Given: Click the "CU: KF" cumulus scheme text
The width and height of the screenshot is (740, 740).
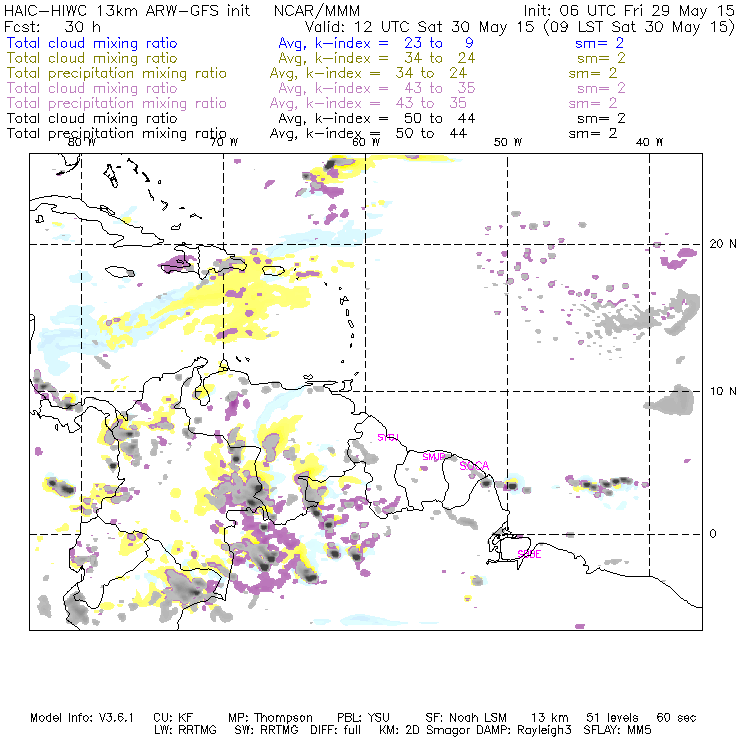Looking at the screenshot, I should 173,718.
